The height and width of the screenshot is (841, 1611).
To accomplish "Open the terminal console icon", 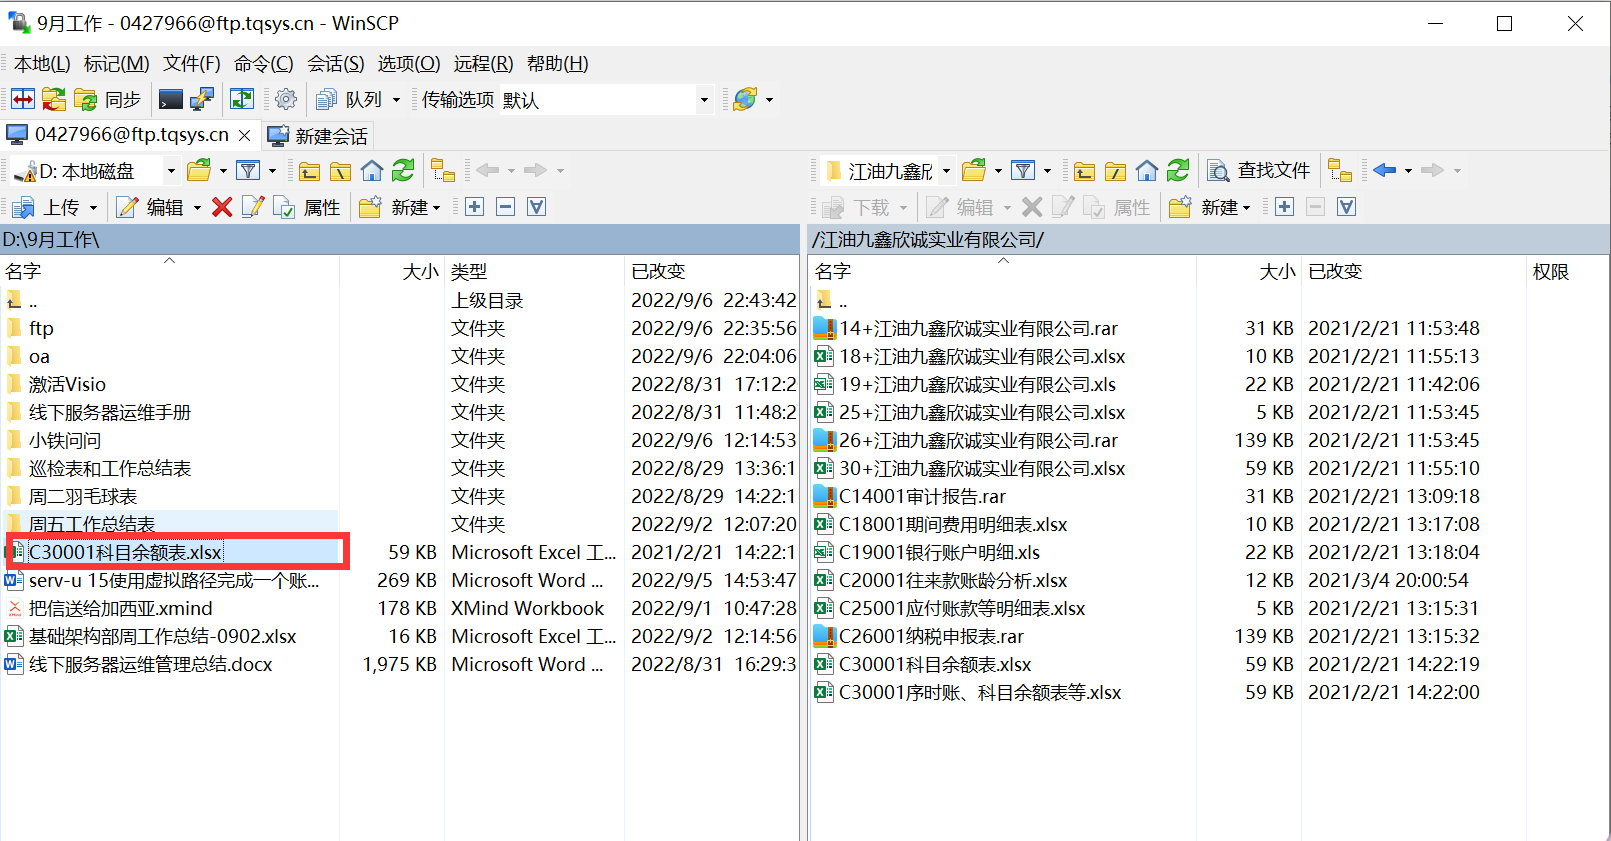I will click(171, 99).
